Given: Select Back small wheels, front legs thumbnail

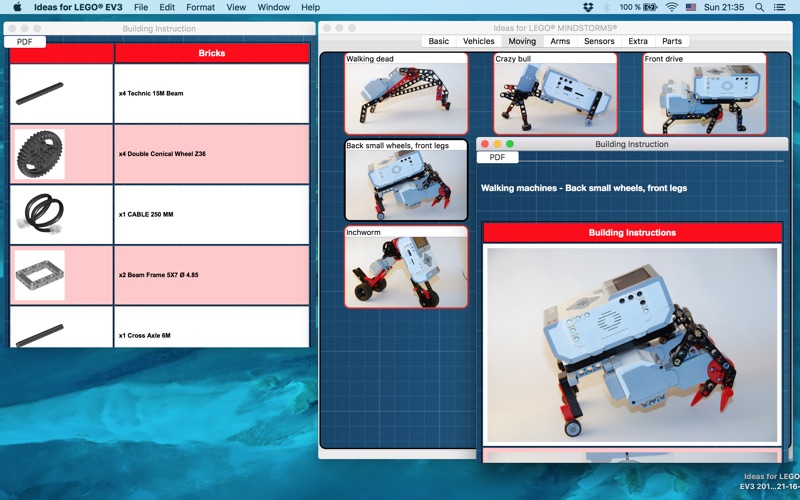Looking at the screenshot, I should (x=406, y=180).
